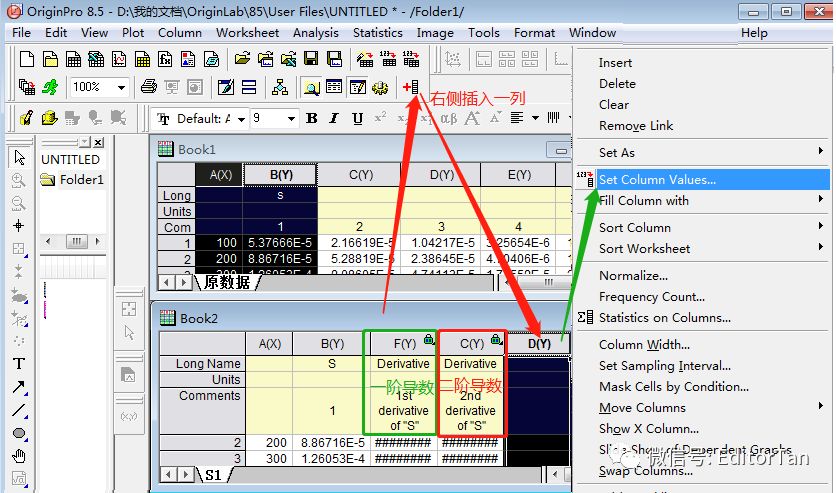
Task: Click Import Single ASCII icon
Action: 388,59
